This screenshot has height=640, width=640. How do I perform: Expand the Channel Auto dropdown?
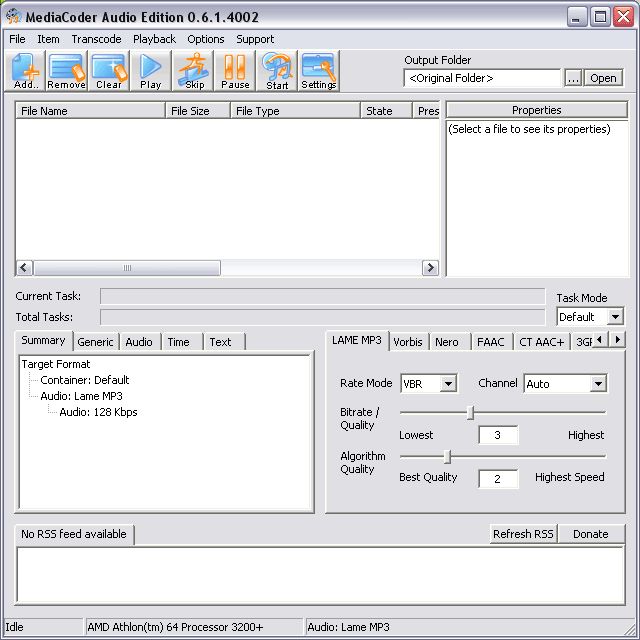(598, 384)
